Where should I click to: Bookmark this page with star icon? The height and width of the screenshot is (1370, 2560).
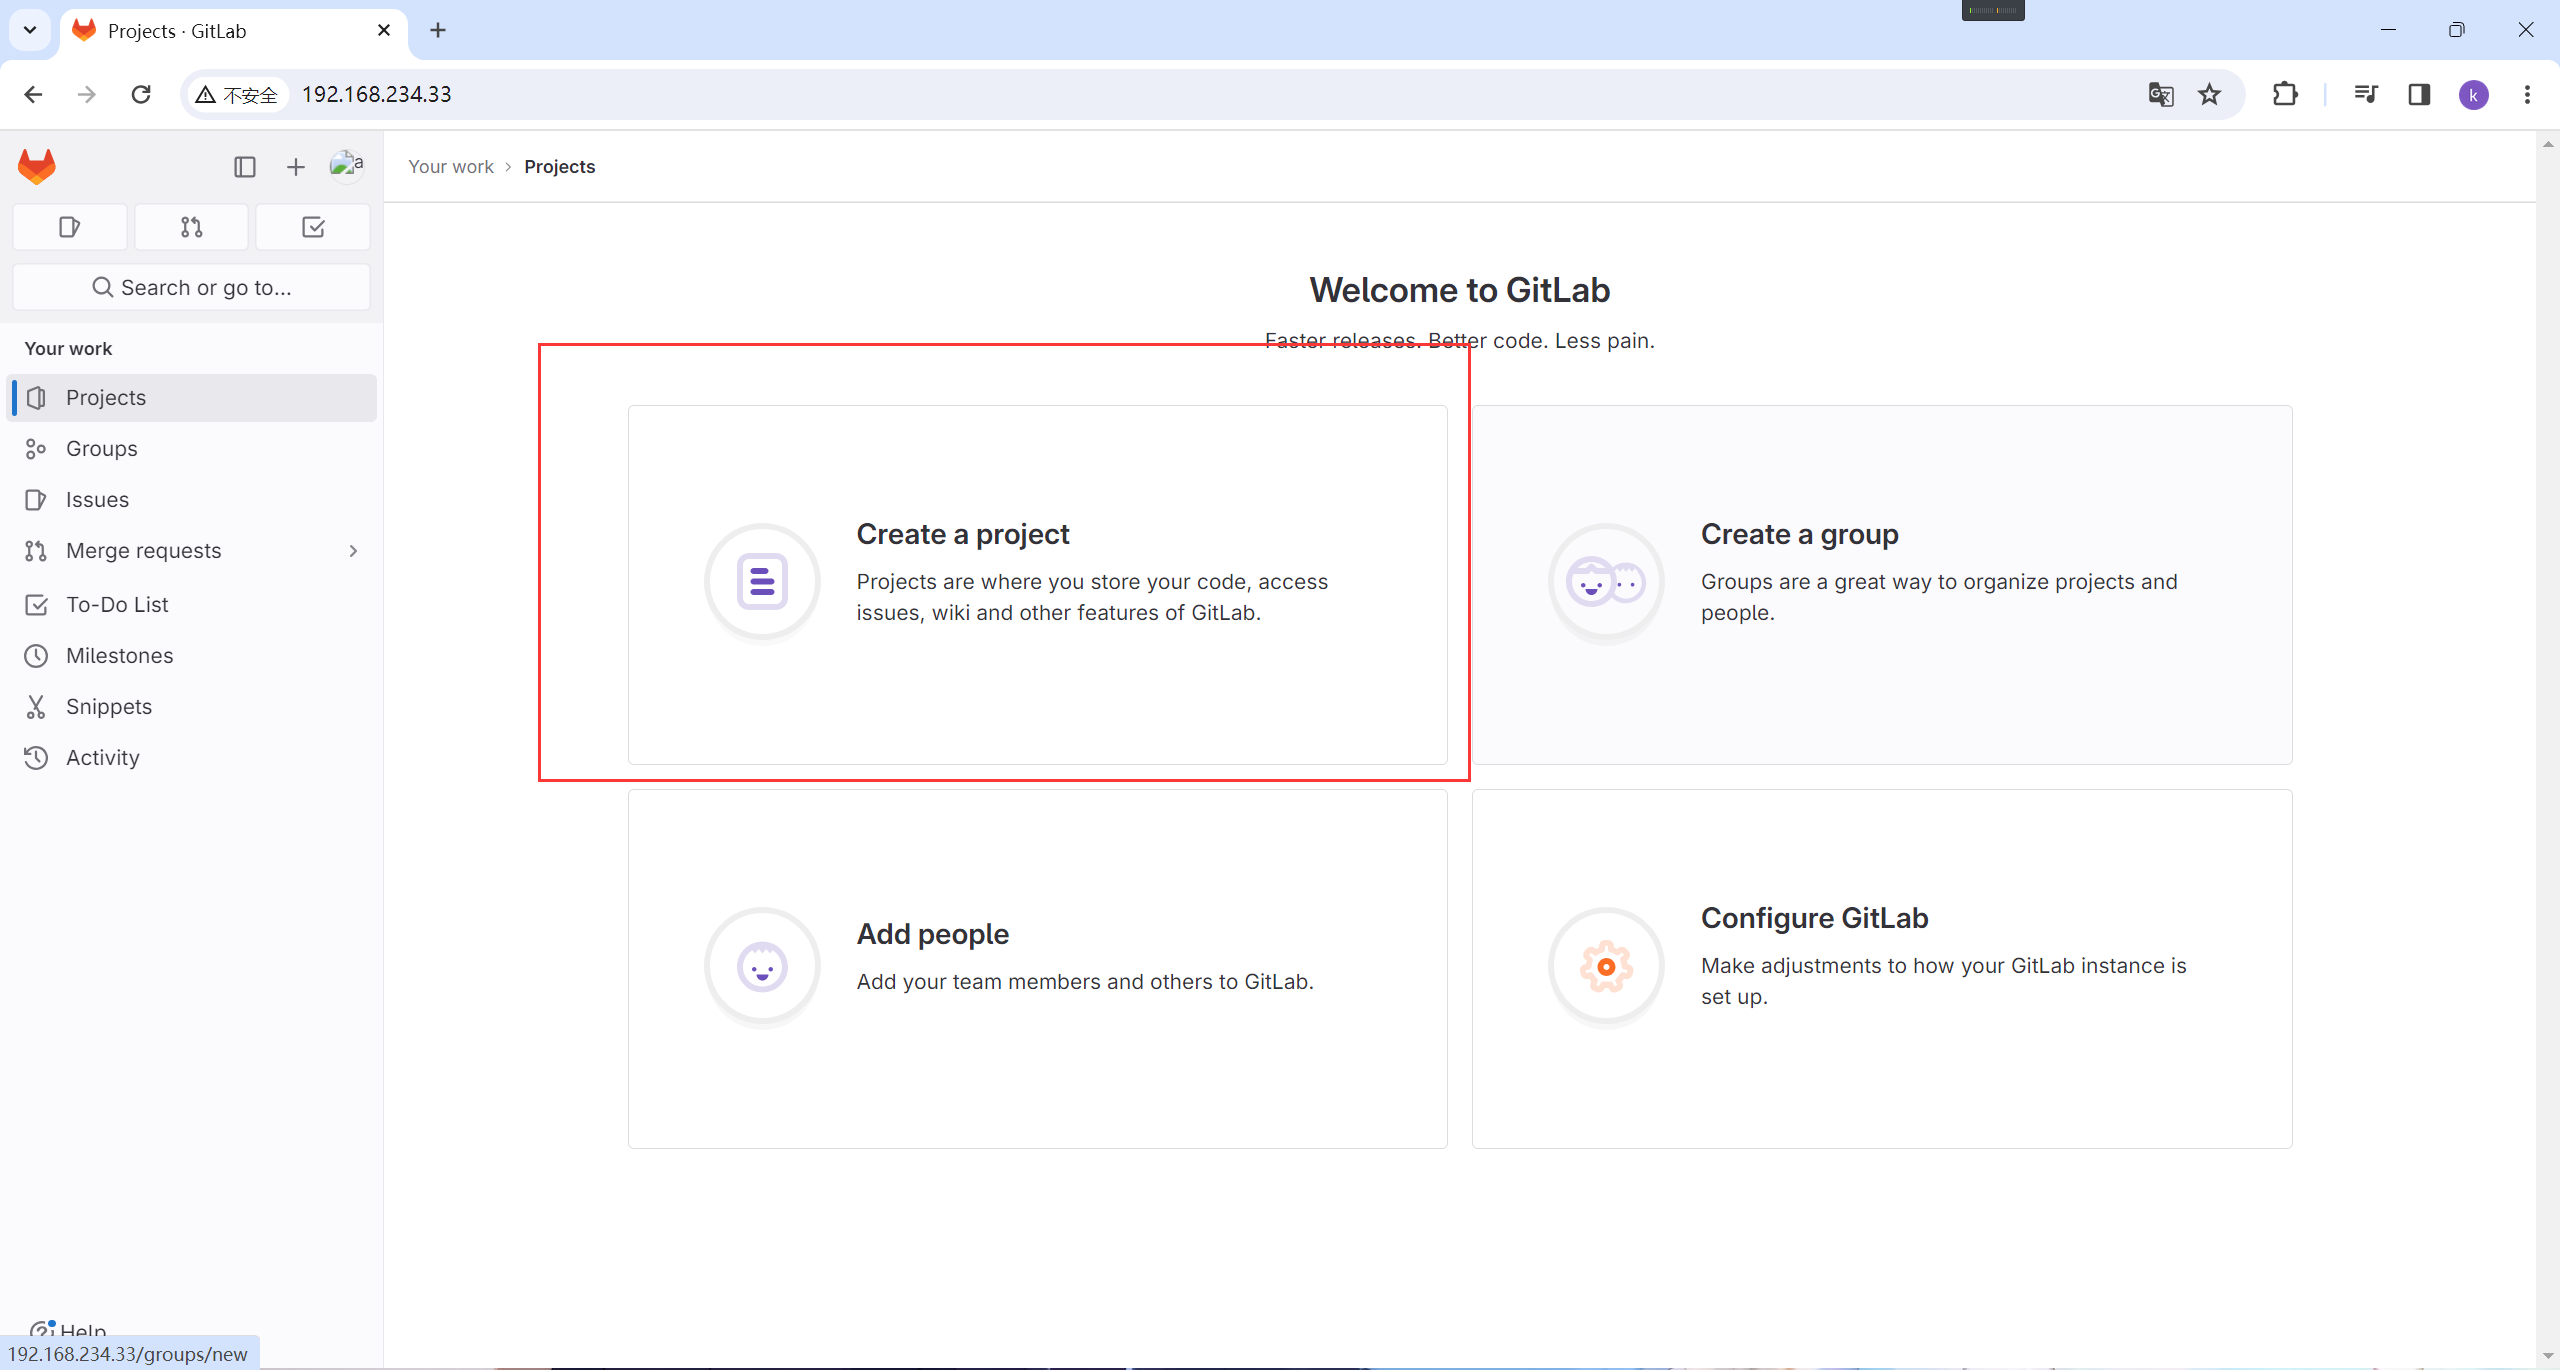2210,95
